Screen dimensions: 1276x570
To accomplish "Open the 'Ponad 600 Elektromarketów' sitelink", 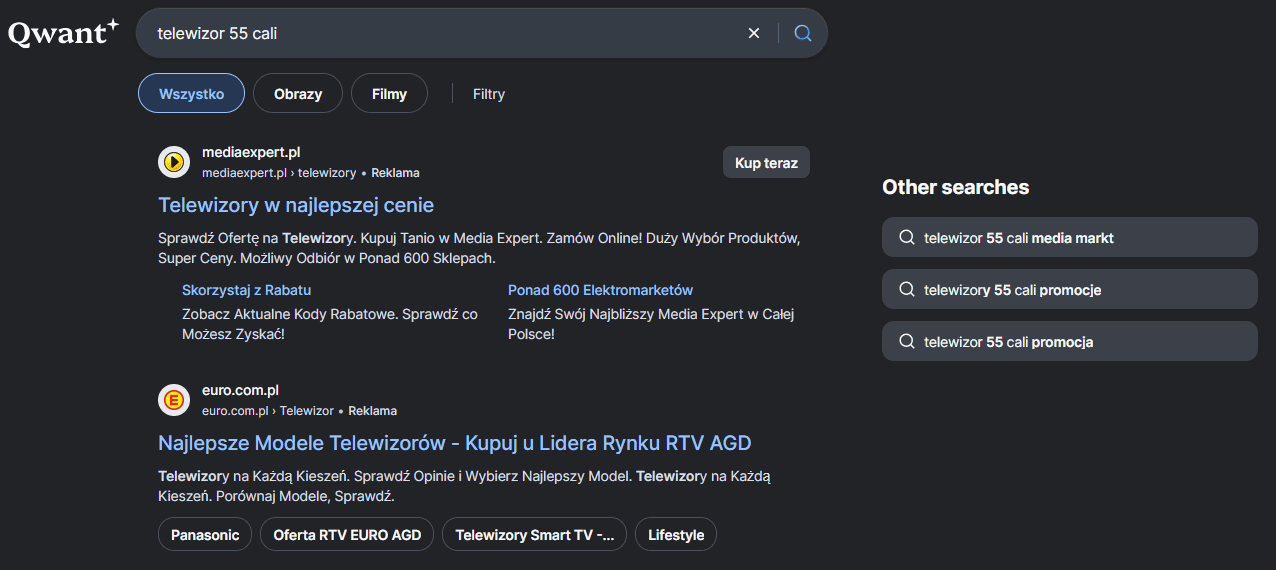I will coord(600,290).
